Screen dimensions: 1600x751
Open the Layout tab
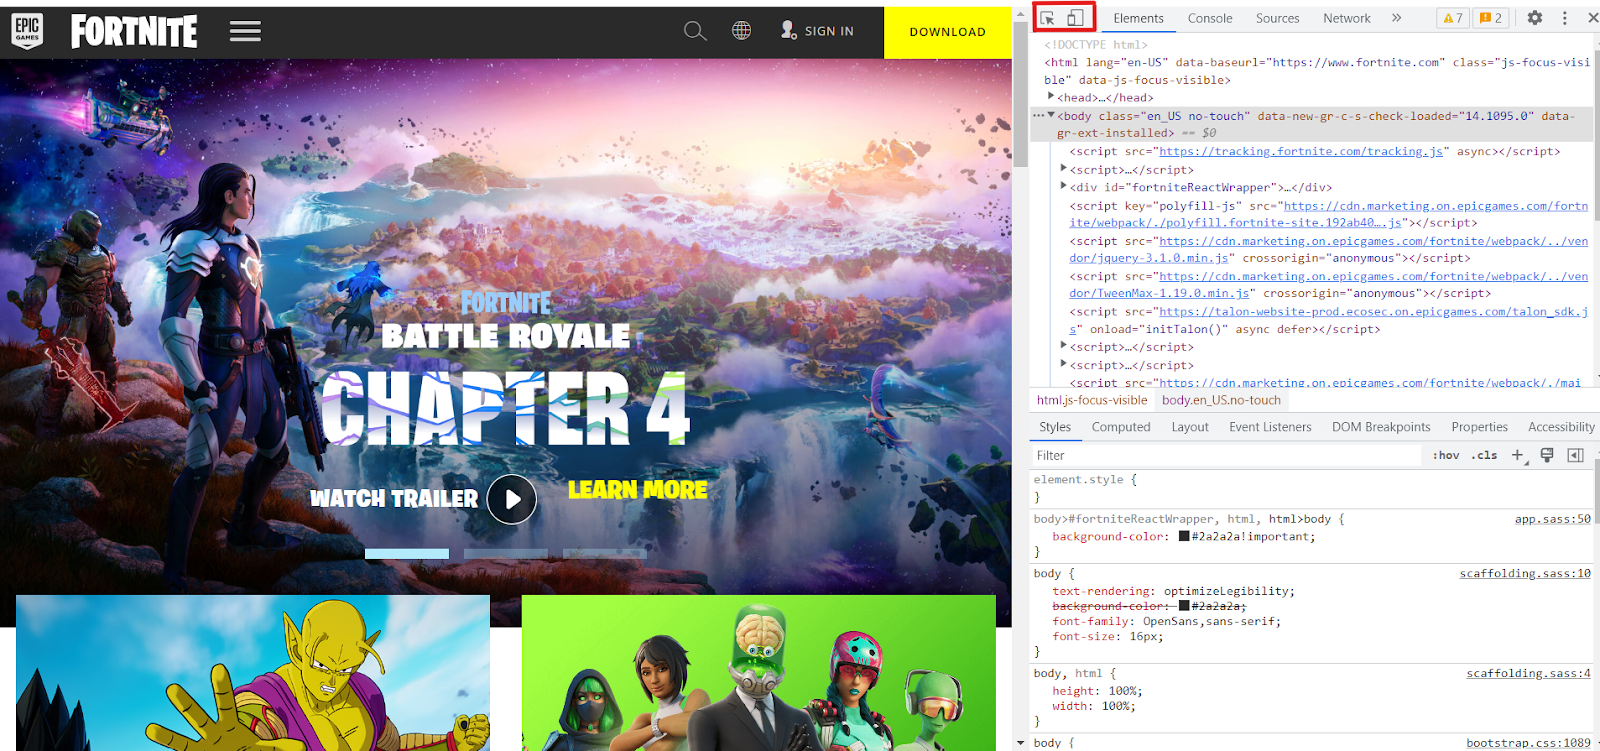click(x=1190, y=427)
